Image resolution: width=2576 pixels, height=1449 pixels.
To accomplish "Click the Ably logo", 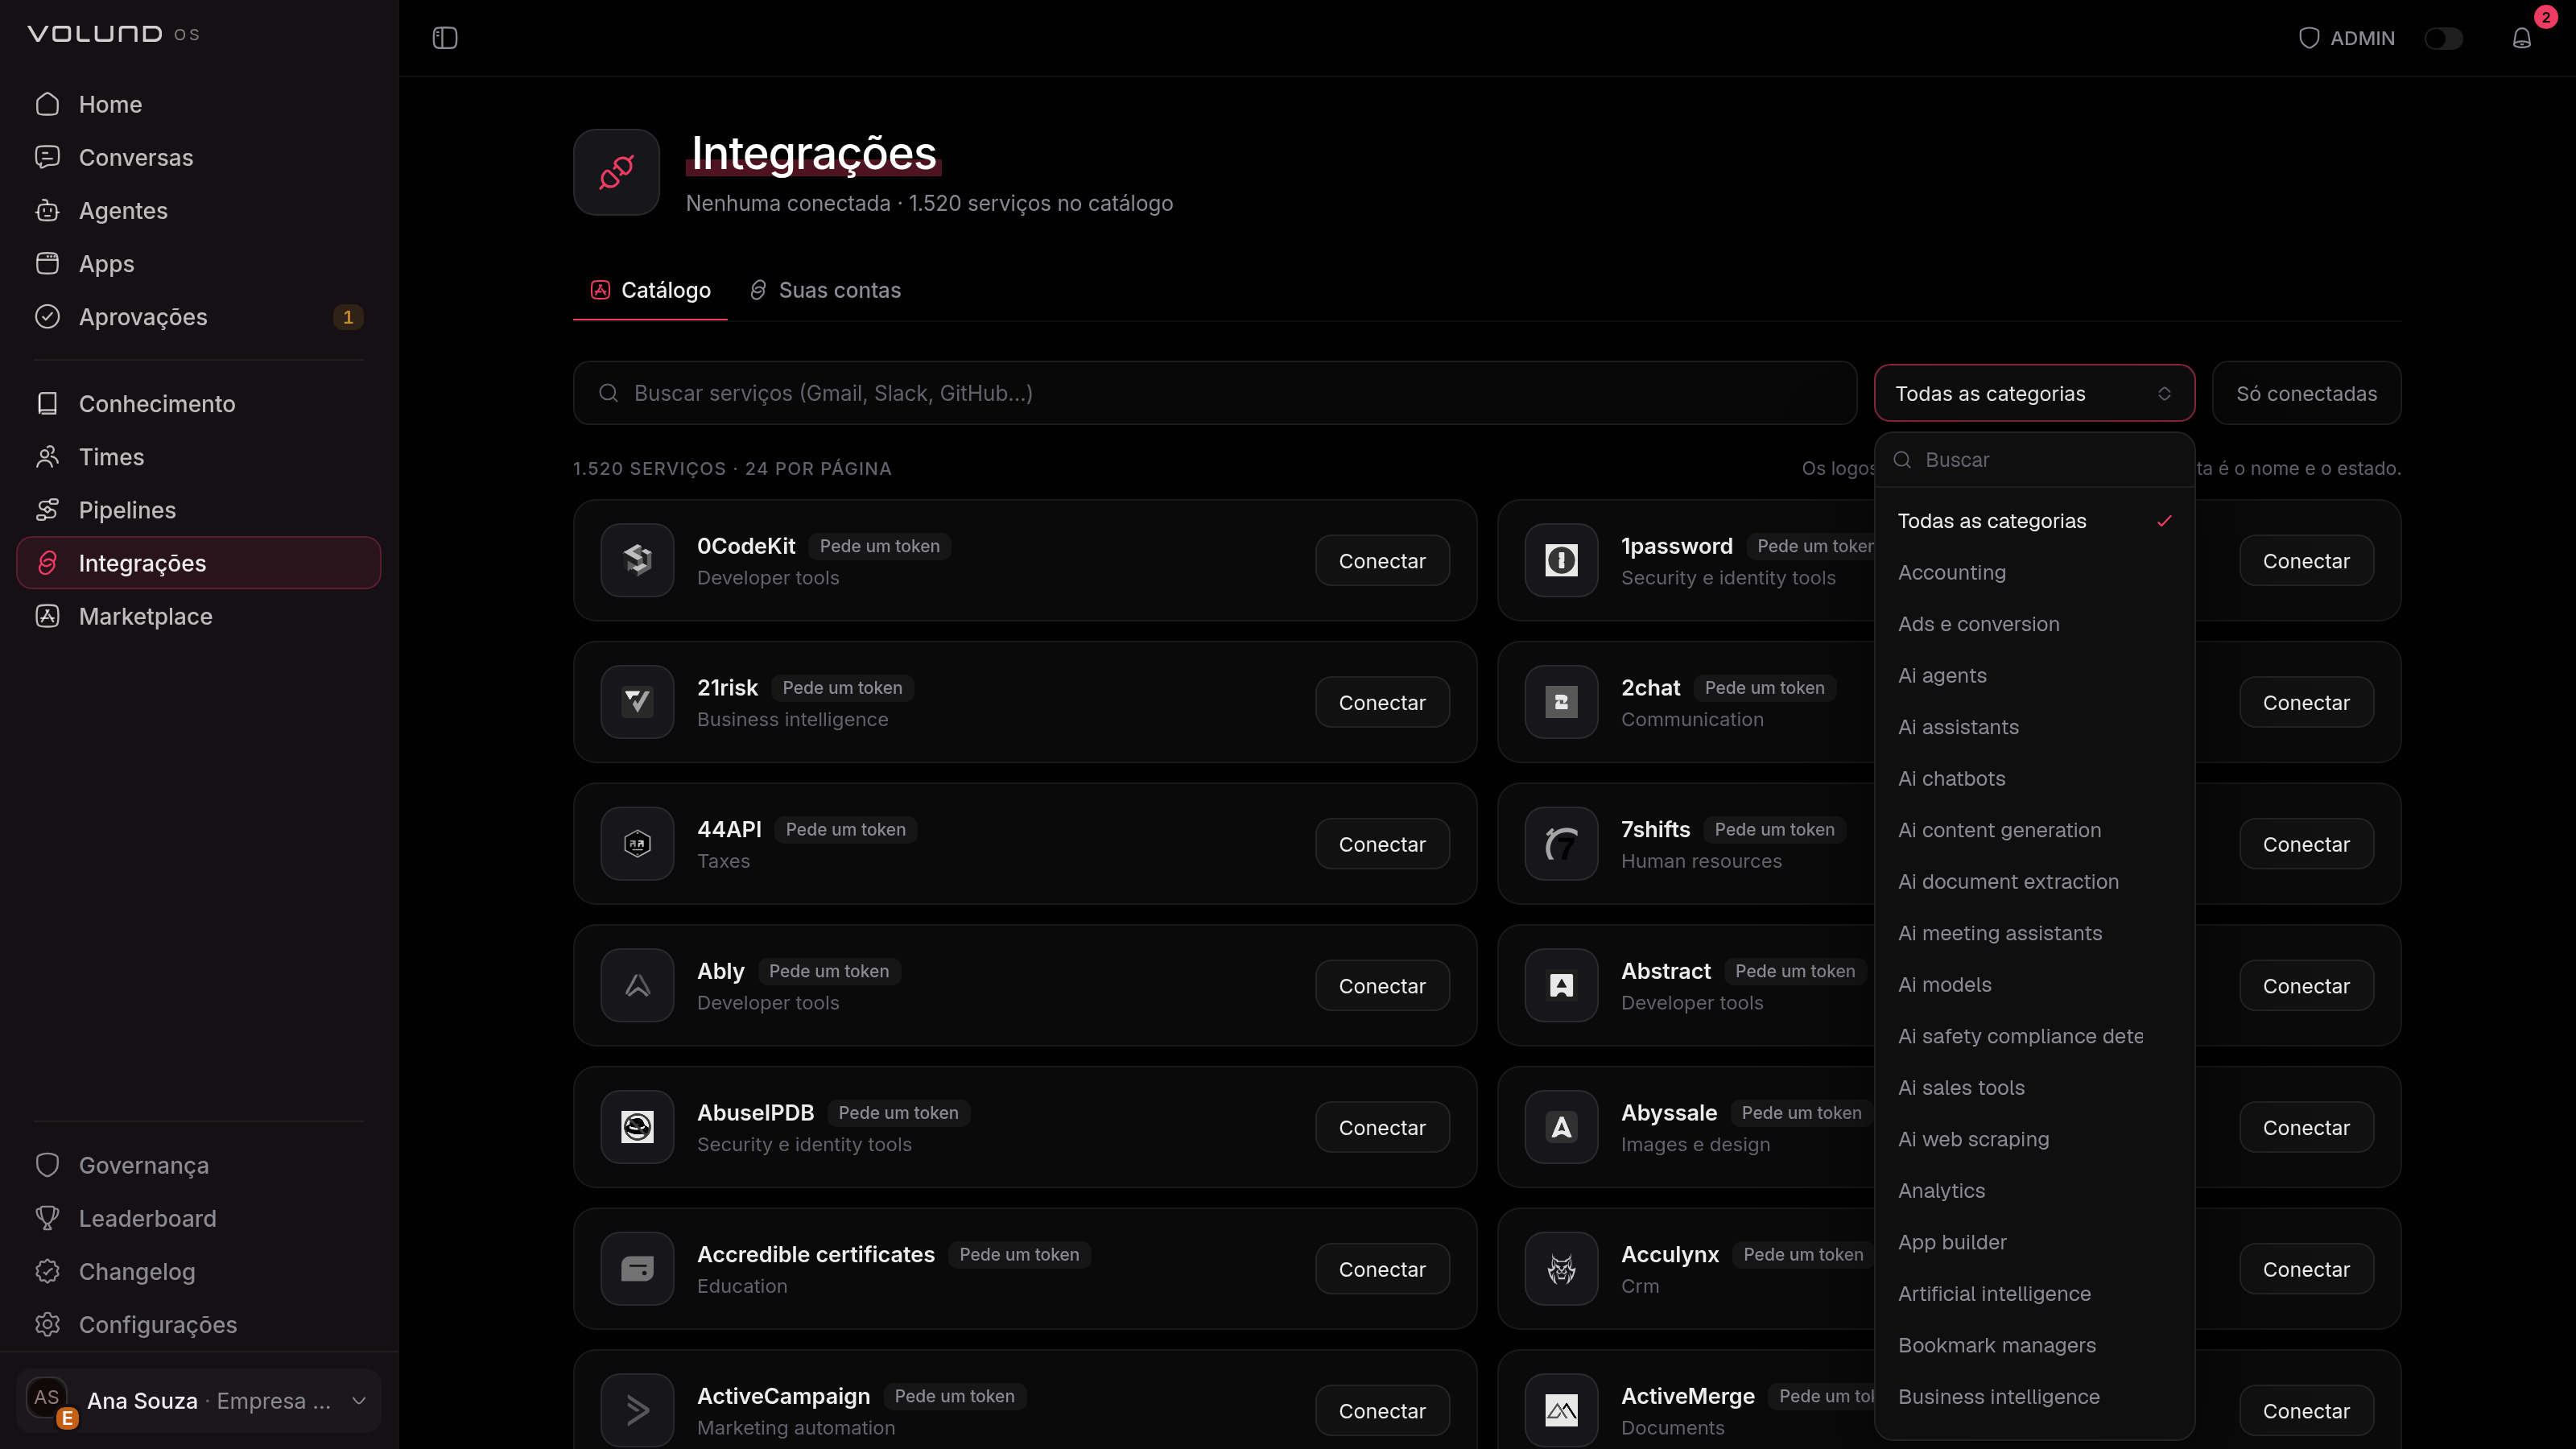I will pyautogui.click(x=637, y=986).
